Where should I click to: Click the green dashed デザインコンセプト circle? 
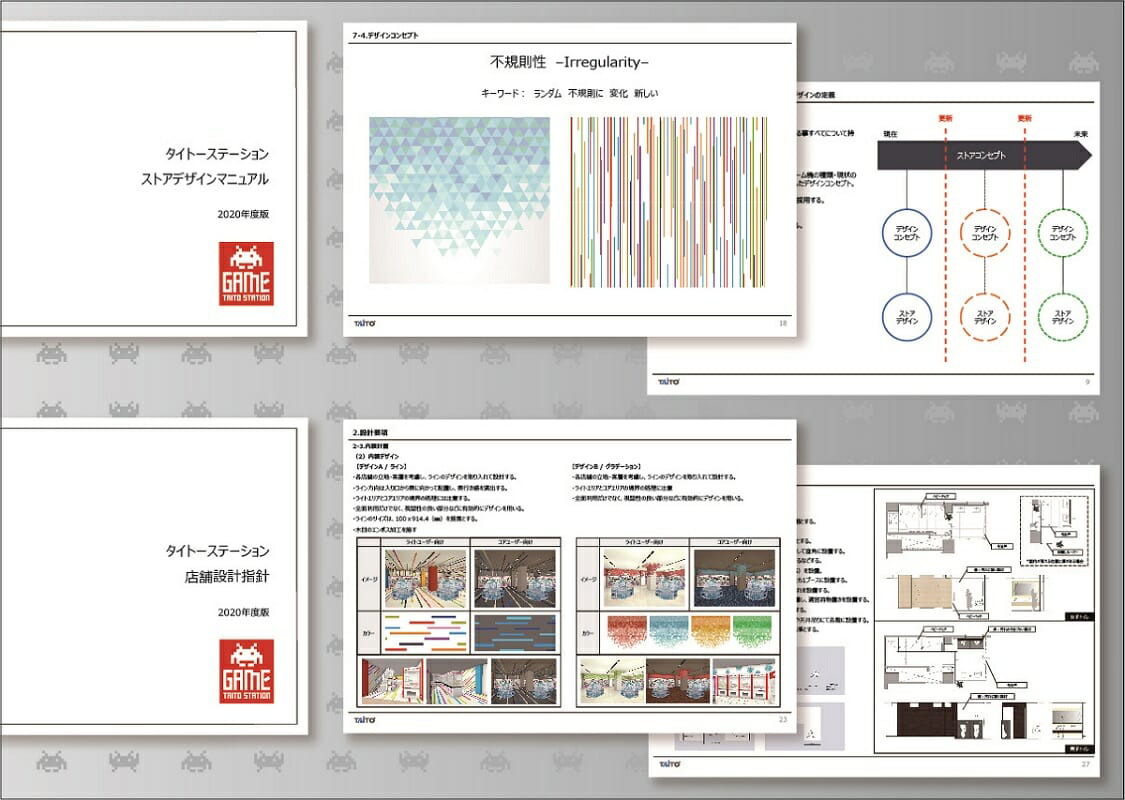point(1064,235)
